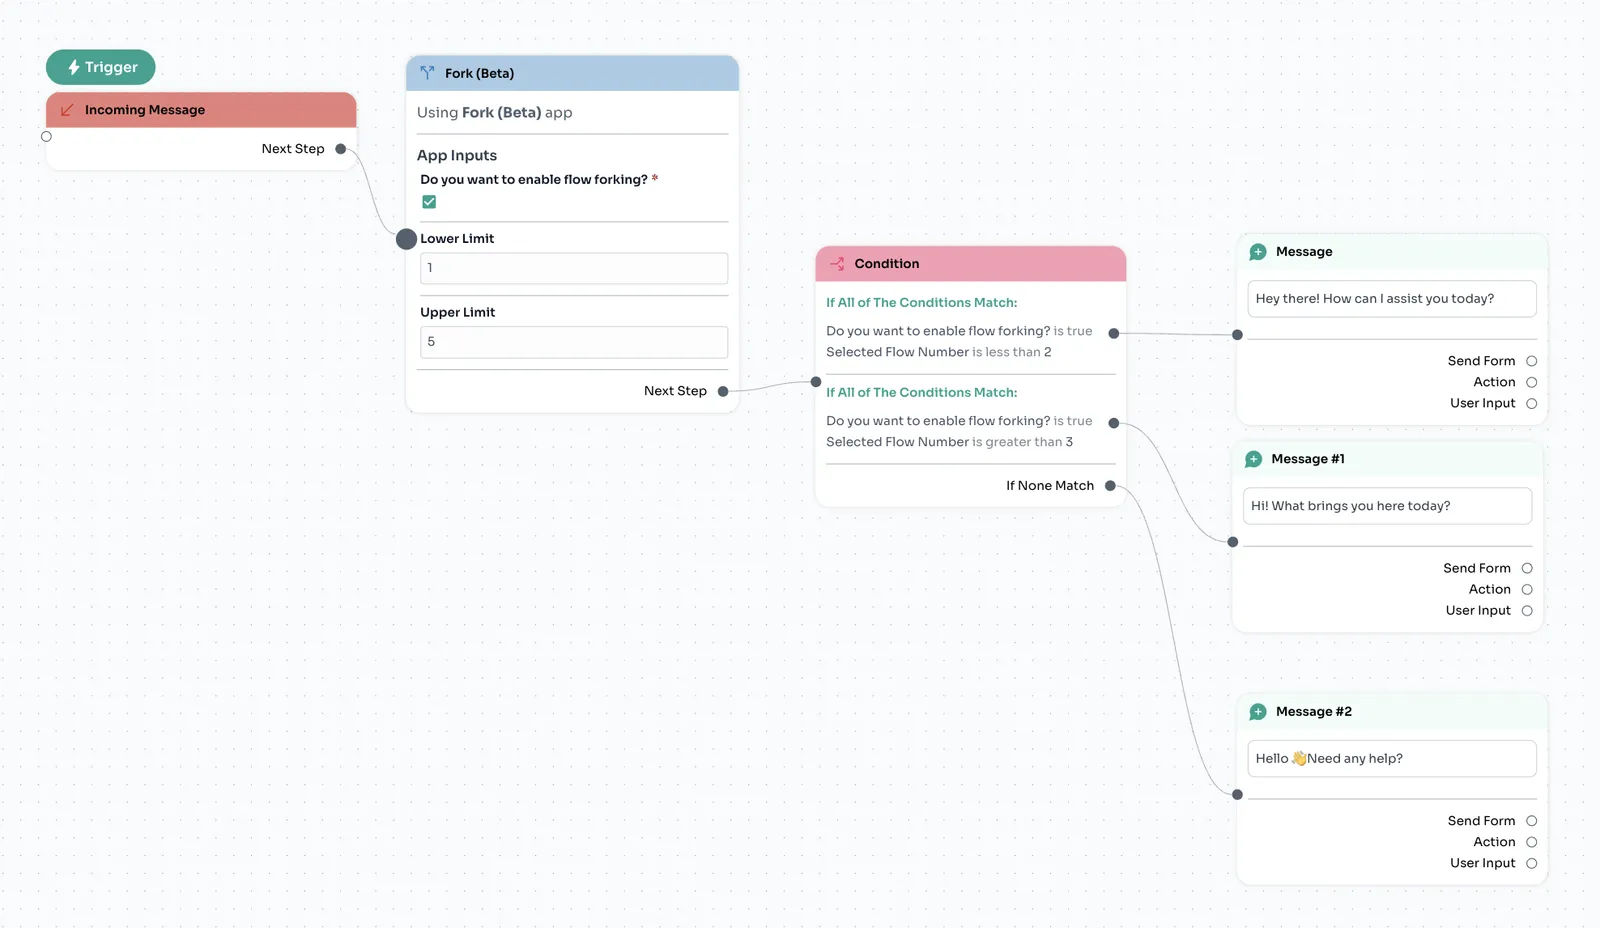Click the Condition node header
Screen dimensions: 1600x928
970,264
